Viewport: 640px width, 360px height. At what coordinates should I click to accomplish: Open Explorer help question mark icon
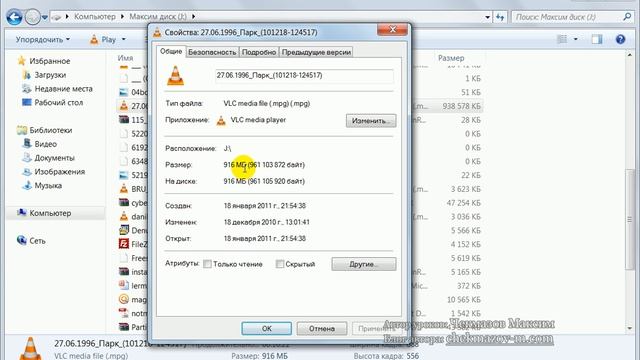point(620,39)
